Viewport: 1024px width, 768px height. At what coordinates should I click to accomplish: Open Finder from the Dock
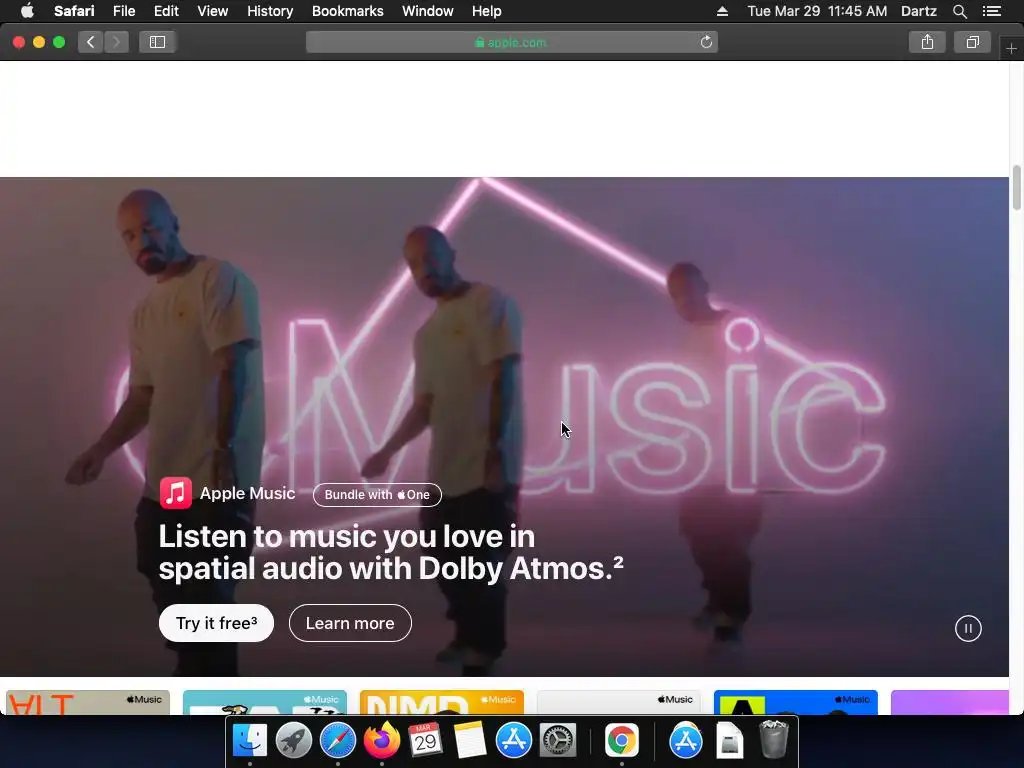(250, 741)
